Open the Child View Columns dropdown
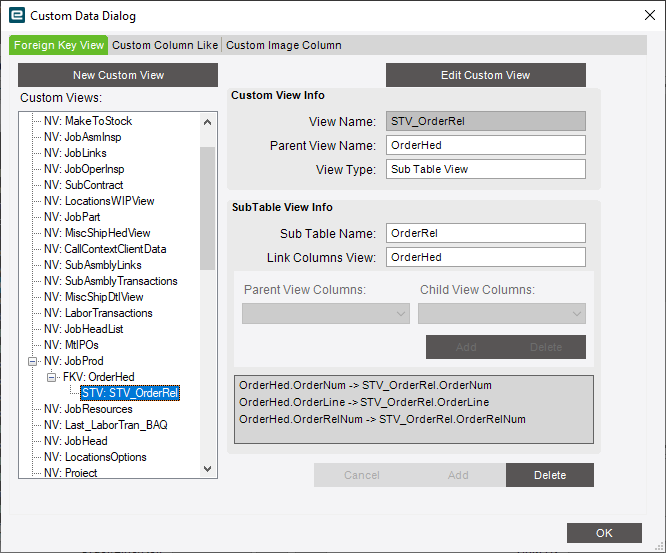The height and width of the screenshot is (553, 666). click(502, 313)
